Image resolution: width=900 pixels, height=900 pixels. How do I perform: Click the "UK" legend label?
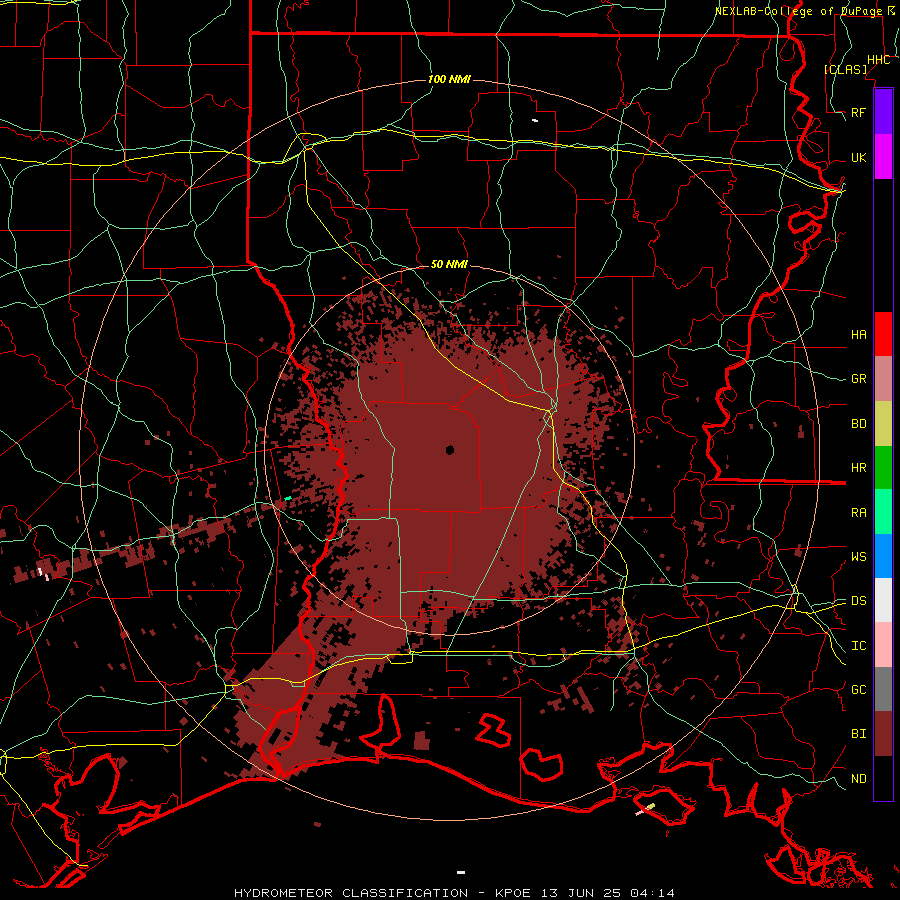(859, 158)
